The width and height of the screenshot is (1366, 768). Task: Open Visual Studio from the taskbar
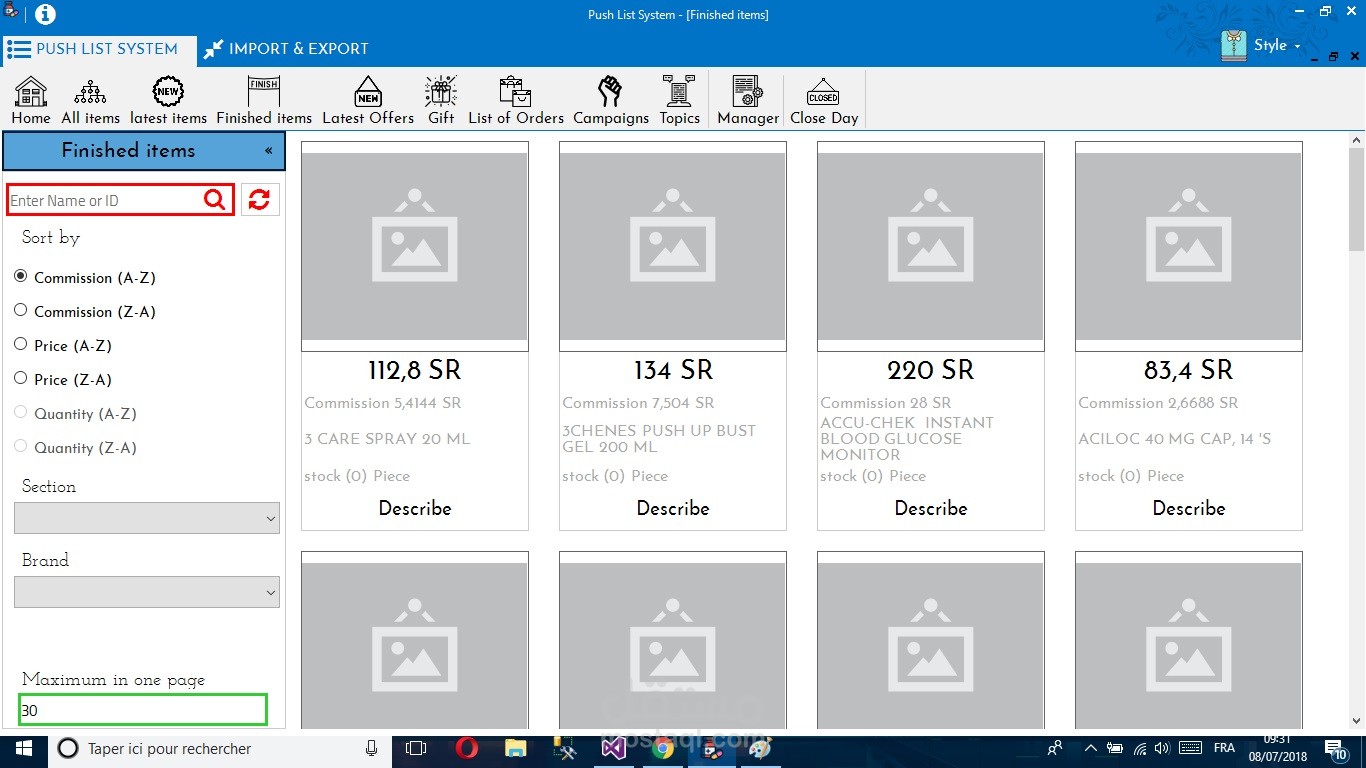tap(613, 748)
